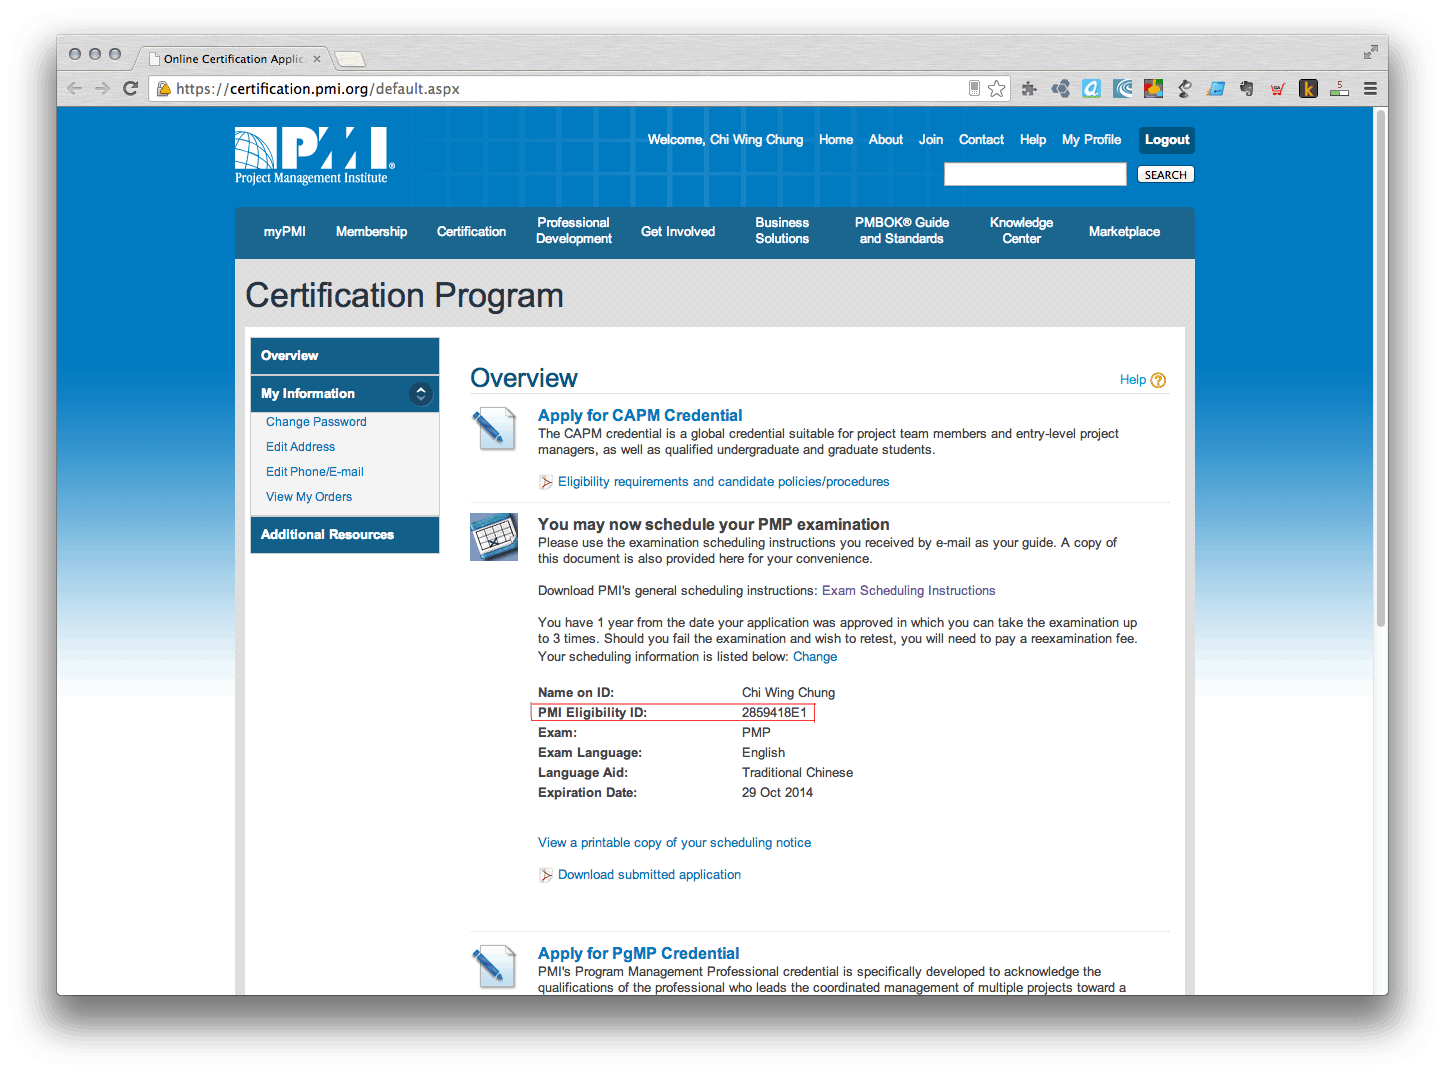Open the Marketplace menu
Screen dimensions: 1445x1074
click(1124, 231)
